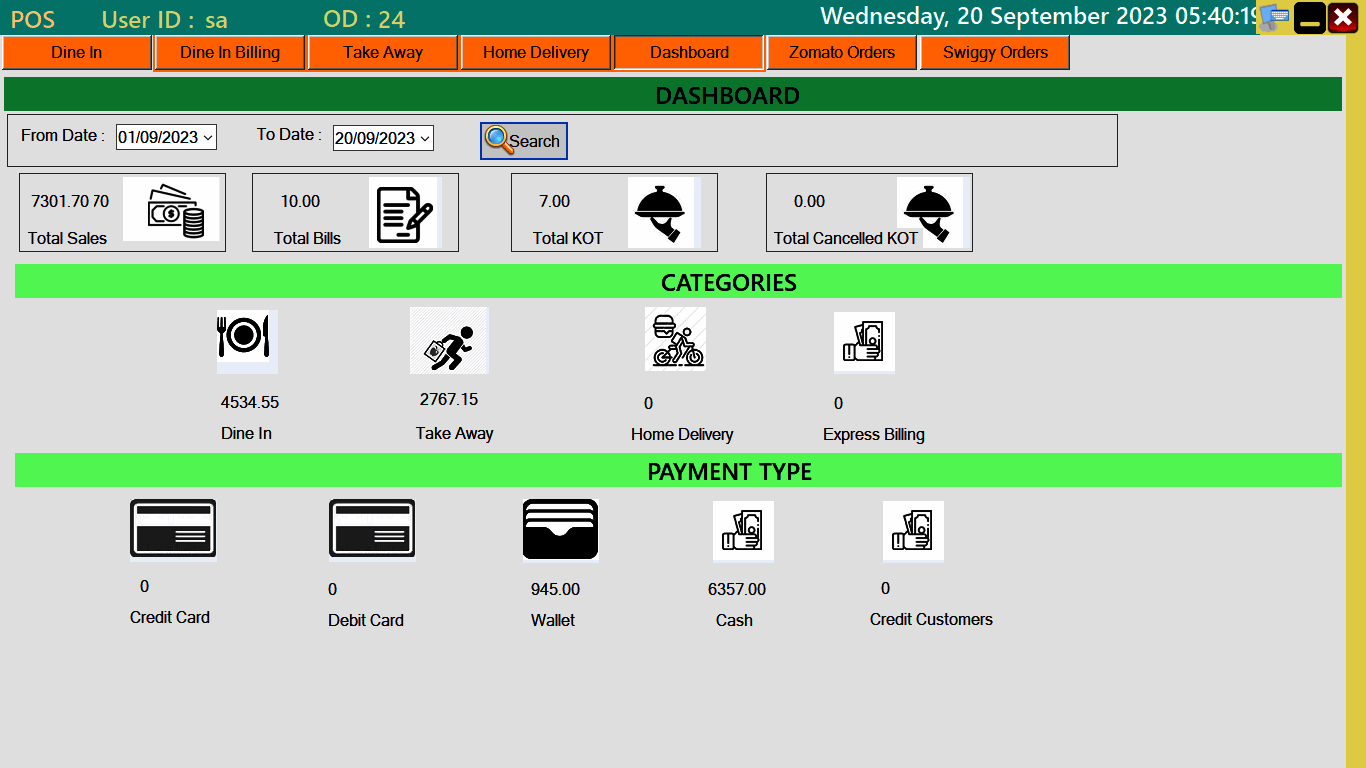The width and height of the screenshot is (1366, 768).
Task: Select the Home Delivery bike icon
Action: pos(675,338)
